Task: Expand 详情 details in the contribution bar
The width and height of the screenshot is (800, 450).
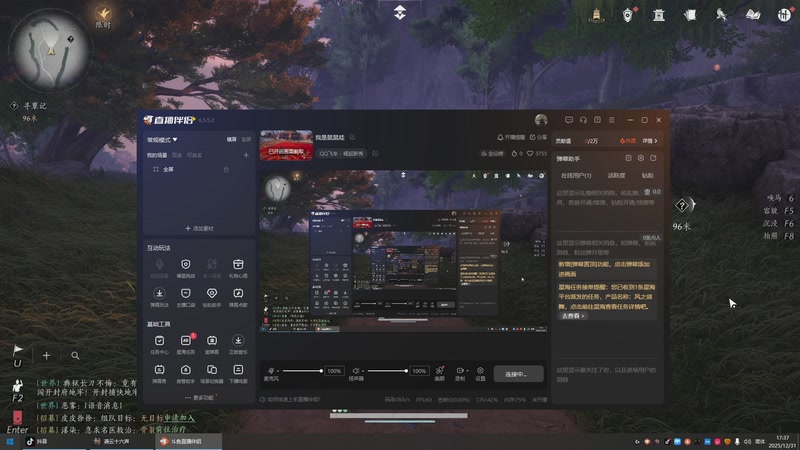Action: coord(649,141)
